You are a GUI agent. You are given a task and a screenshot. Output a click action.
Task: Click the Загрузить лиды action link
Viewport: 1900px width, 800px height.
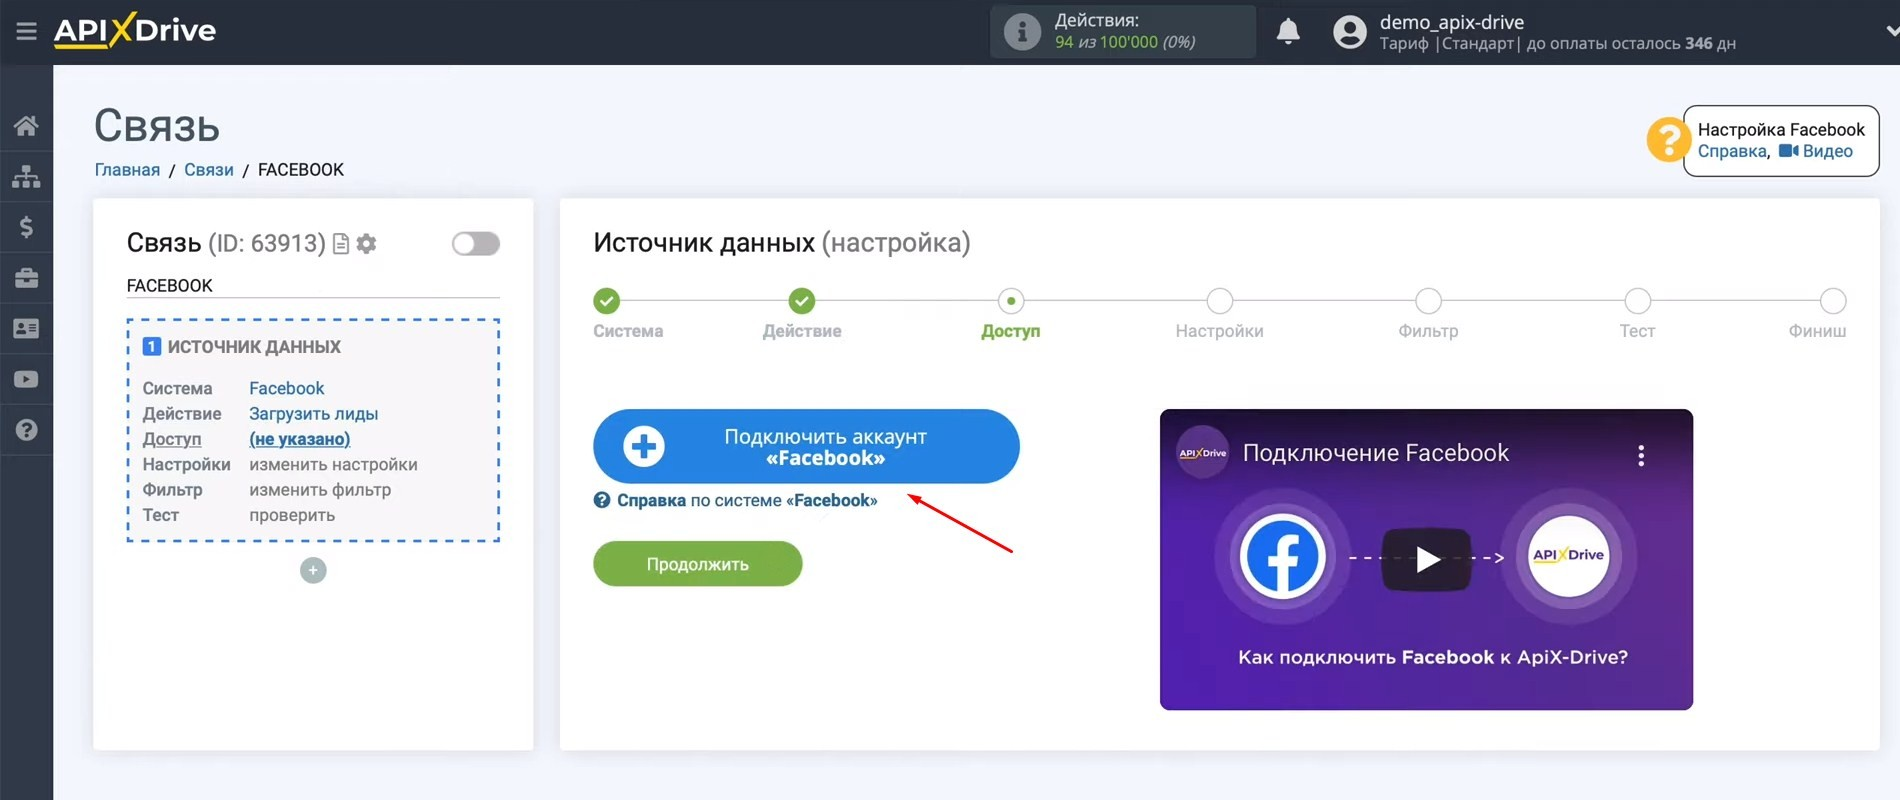(x=313, y=414)
